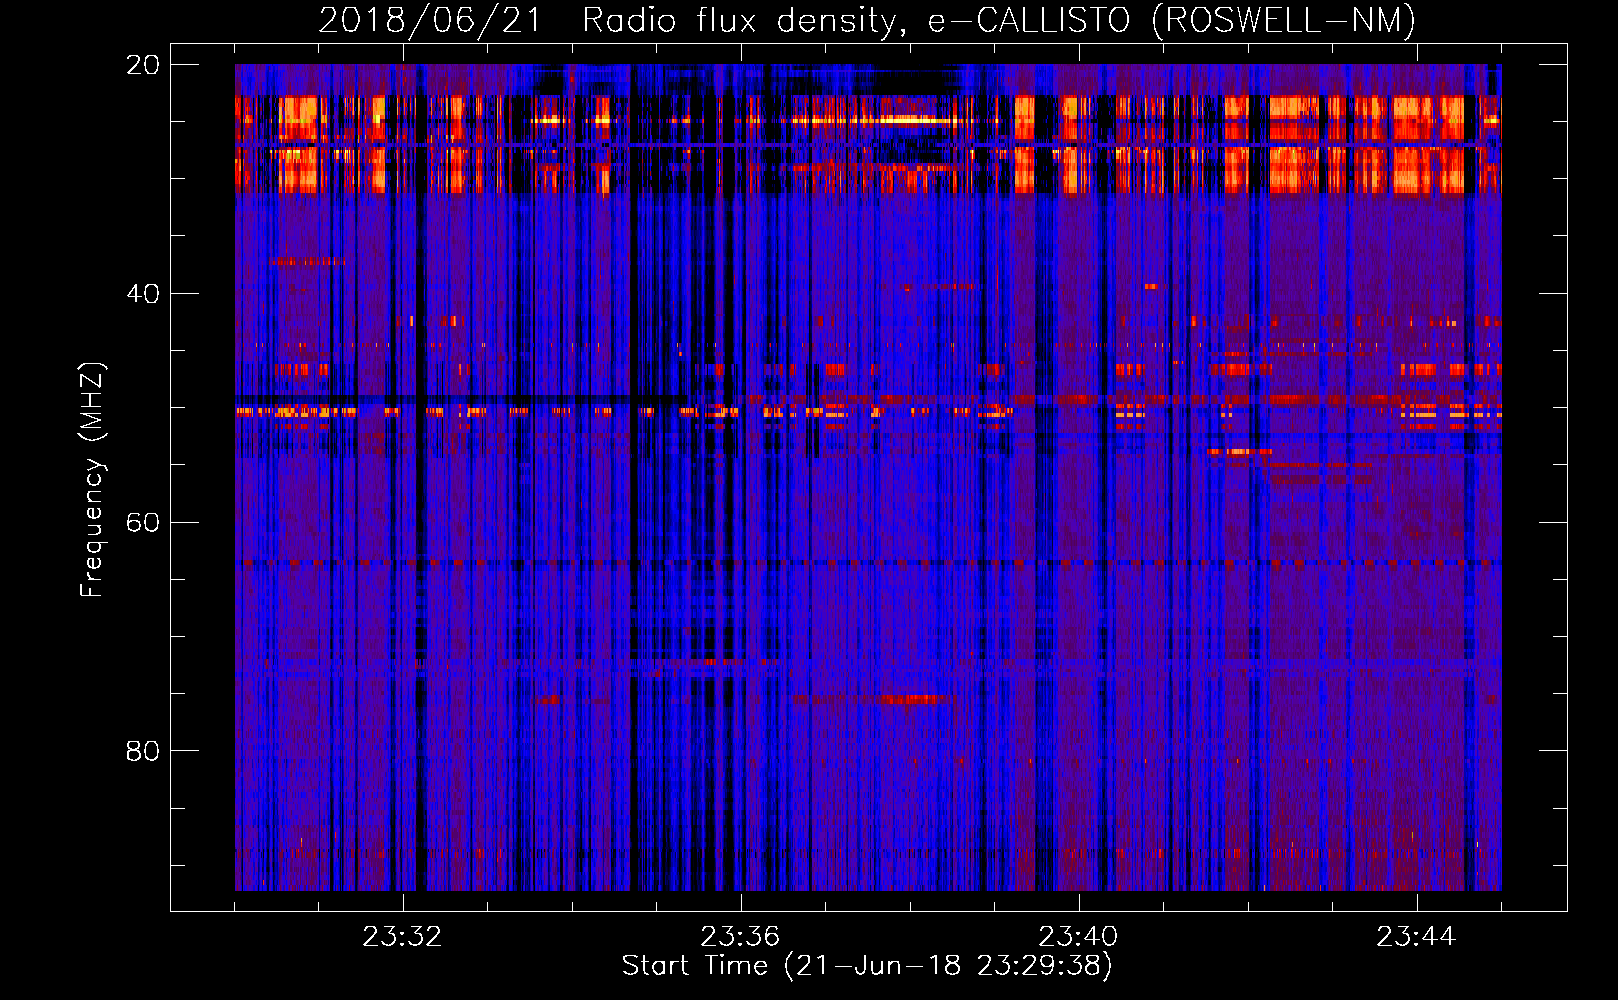Click the plot title naming e-CALLISTO ROSWELL-NM
Image resolution: width=1618 pixels, height=1000 pixels.
[x=867, y=20]
